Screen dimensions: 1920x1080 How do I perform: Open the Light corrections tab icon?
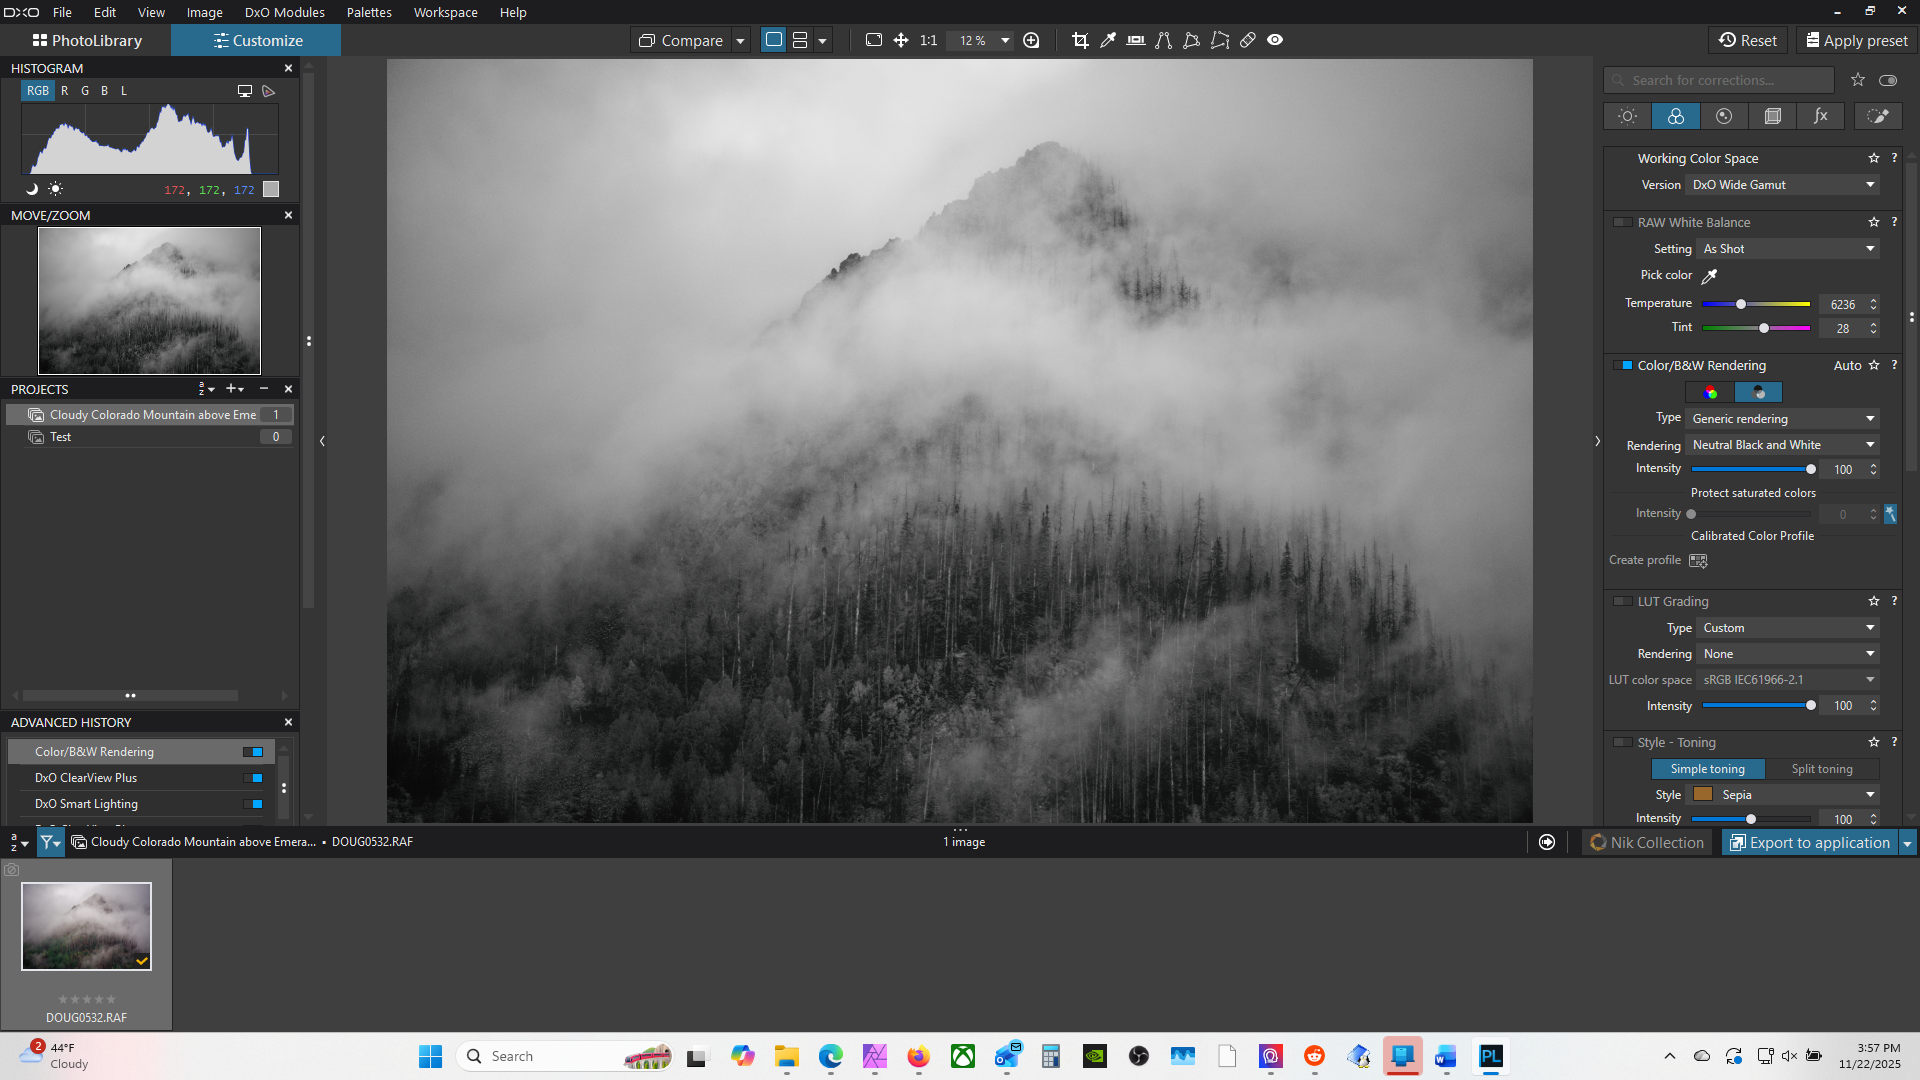(x=1627, y=116)
